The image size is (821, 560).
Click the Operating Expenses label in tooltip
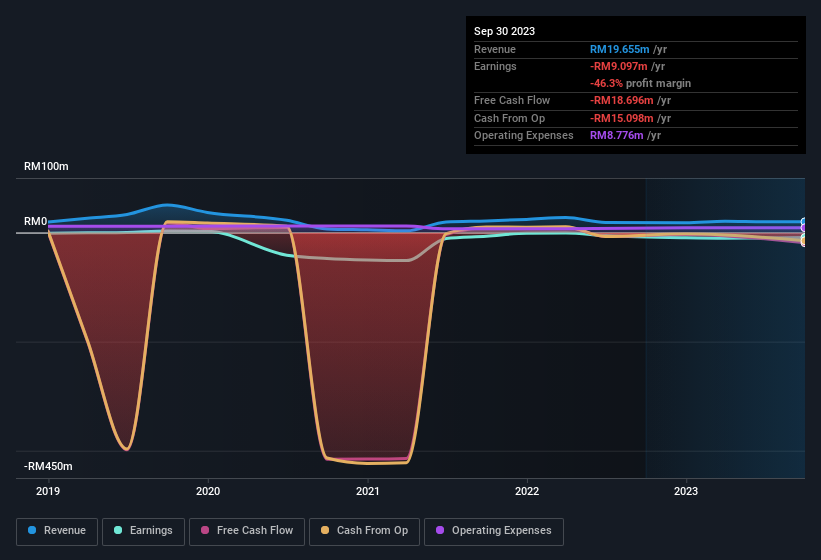click(x=524, y=136)
